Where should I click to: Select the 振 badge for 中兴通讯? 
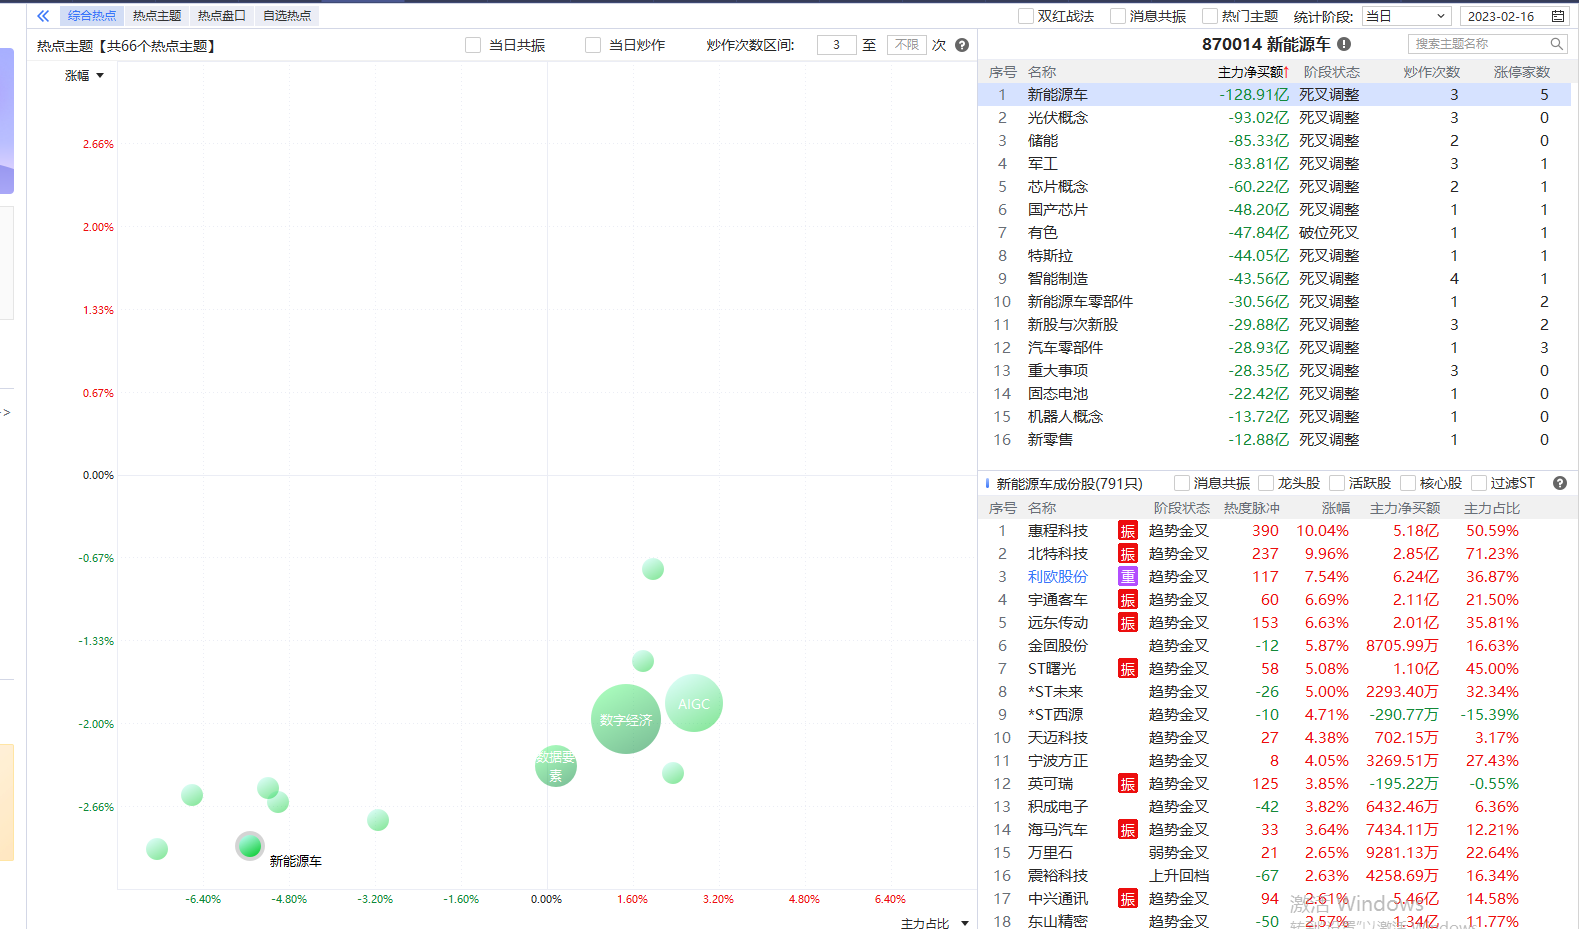1128,899
